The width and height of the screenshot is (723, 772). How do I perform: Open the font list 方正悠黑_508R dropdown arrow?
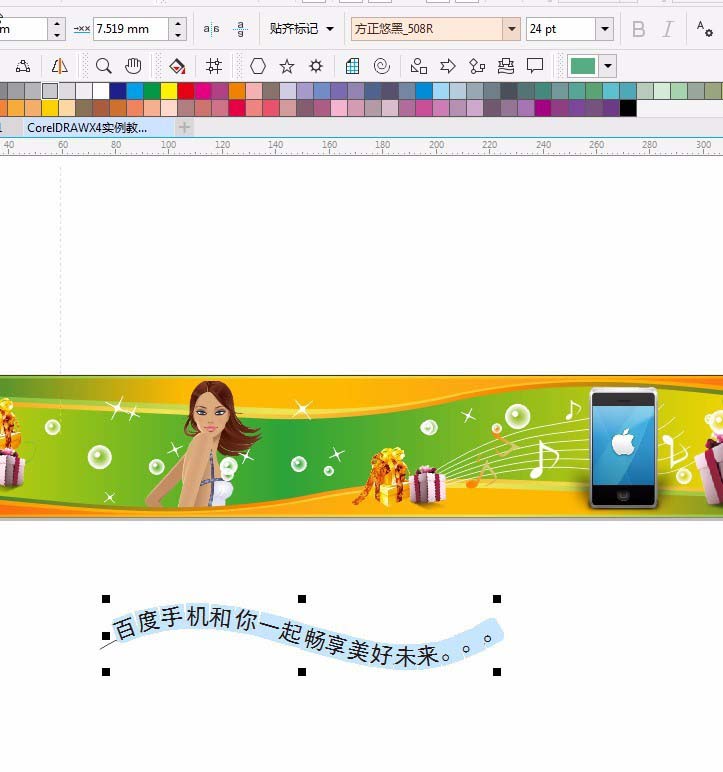pyautogui.click(x=512, y=29)
